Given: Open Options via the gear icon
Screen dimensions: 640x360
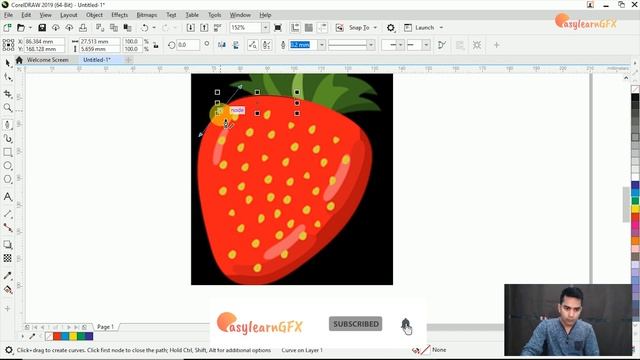Looking at the screenshot, I should [x=391, y=28].
